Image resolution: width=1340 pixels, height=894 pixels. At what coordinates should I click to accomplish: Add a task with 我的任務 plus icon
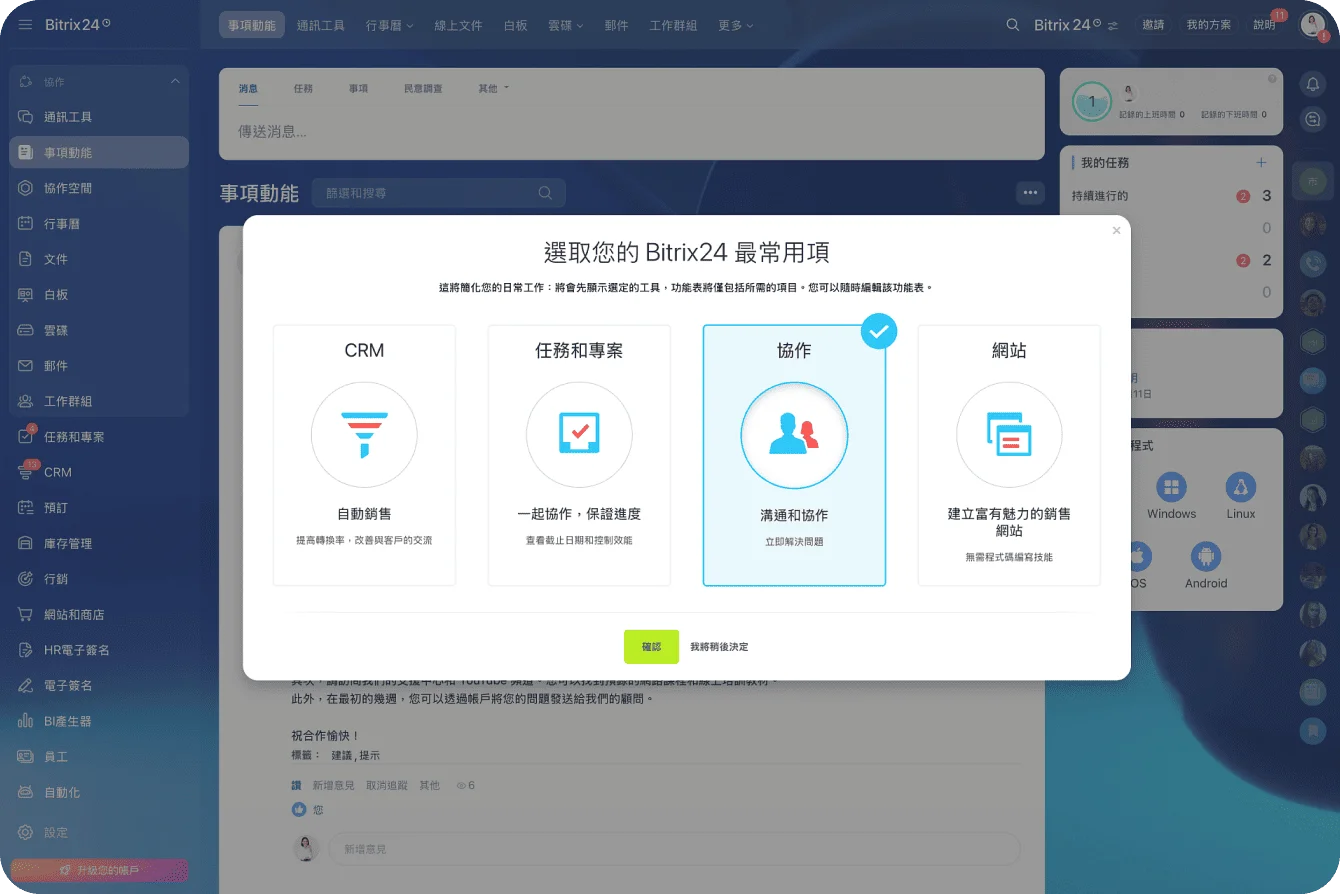click(1261, 162)
